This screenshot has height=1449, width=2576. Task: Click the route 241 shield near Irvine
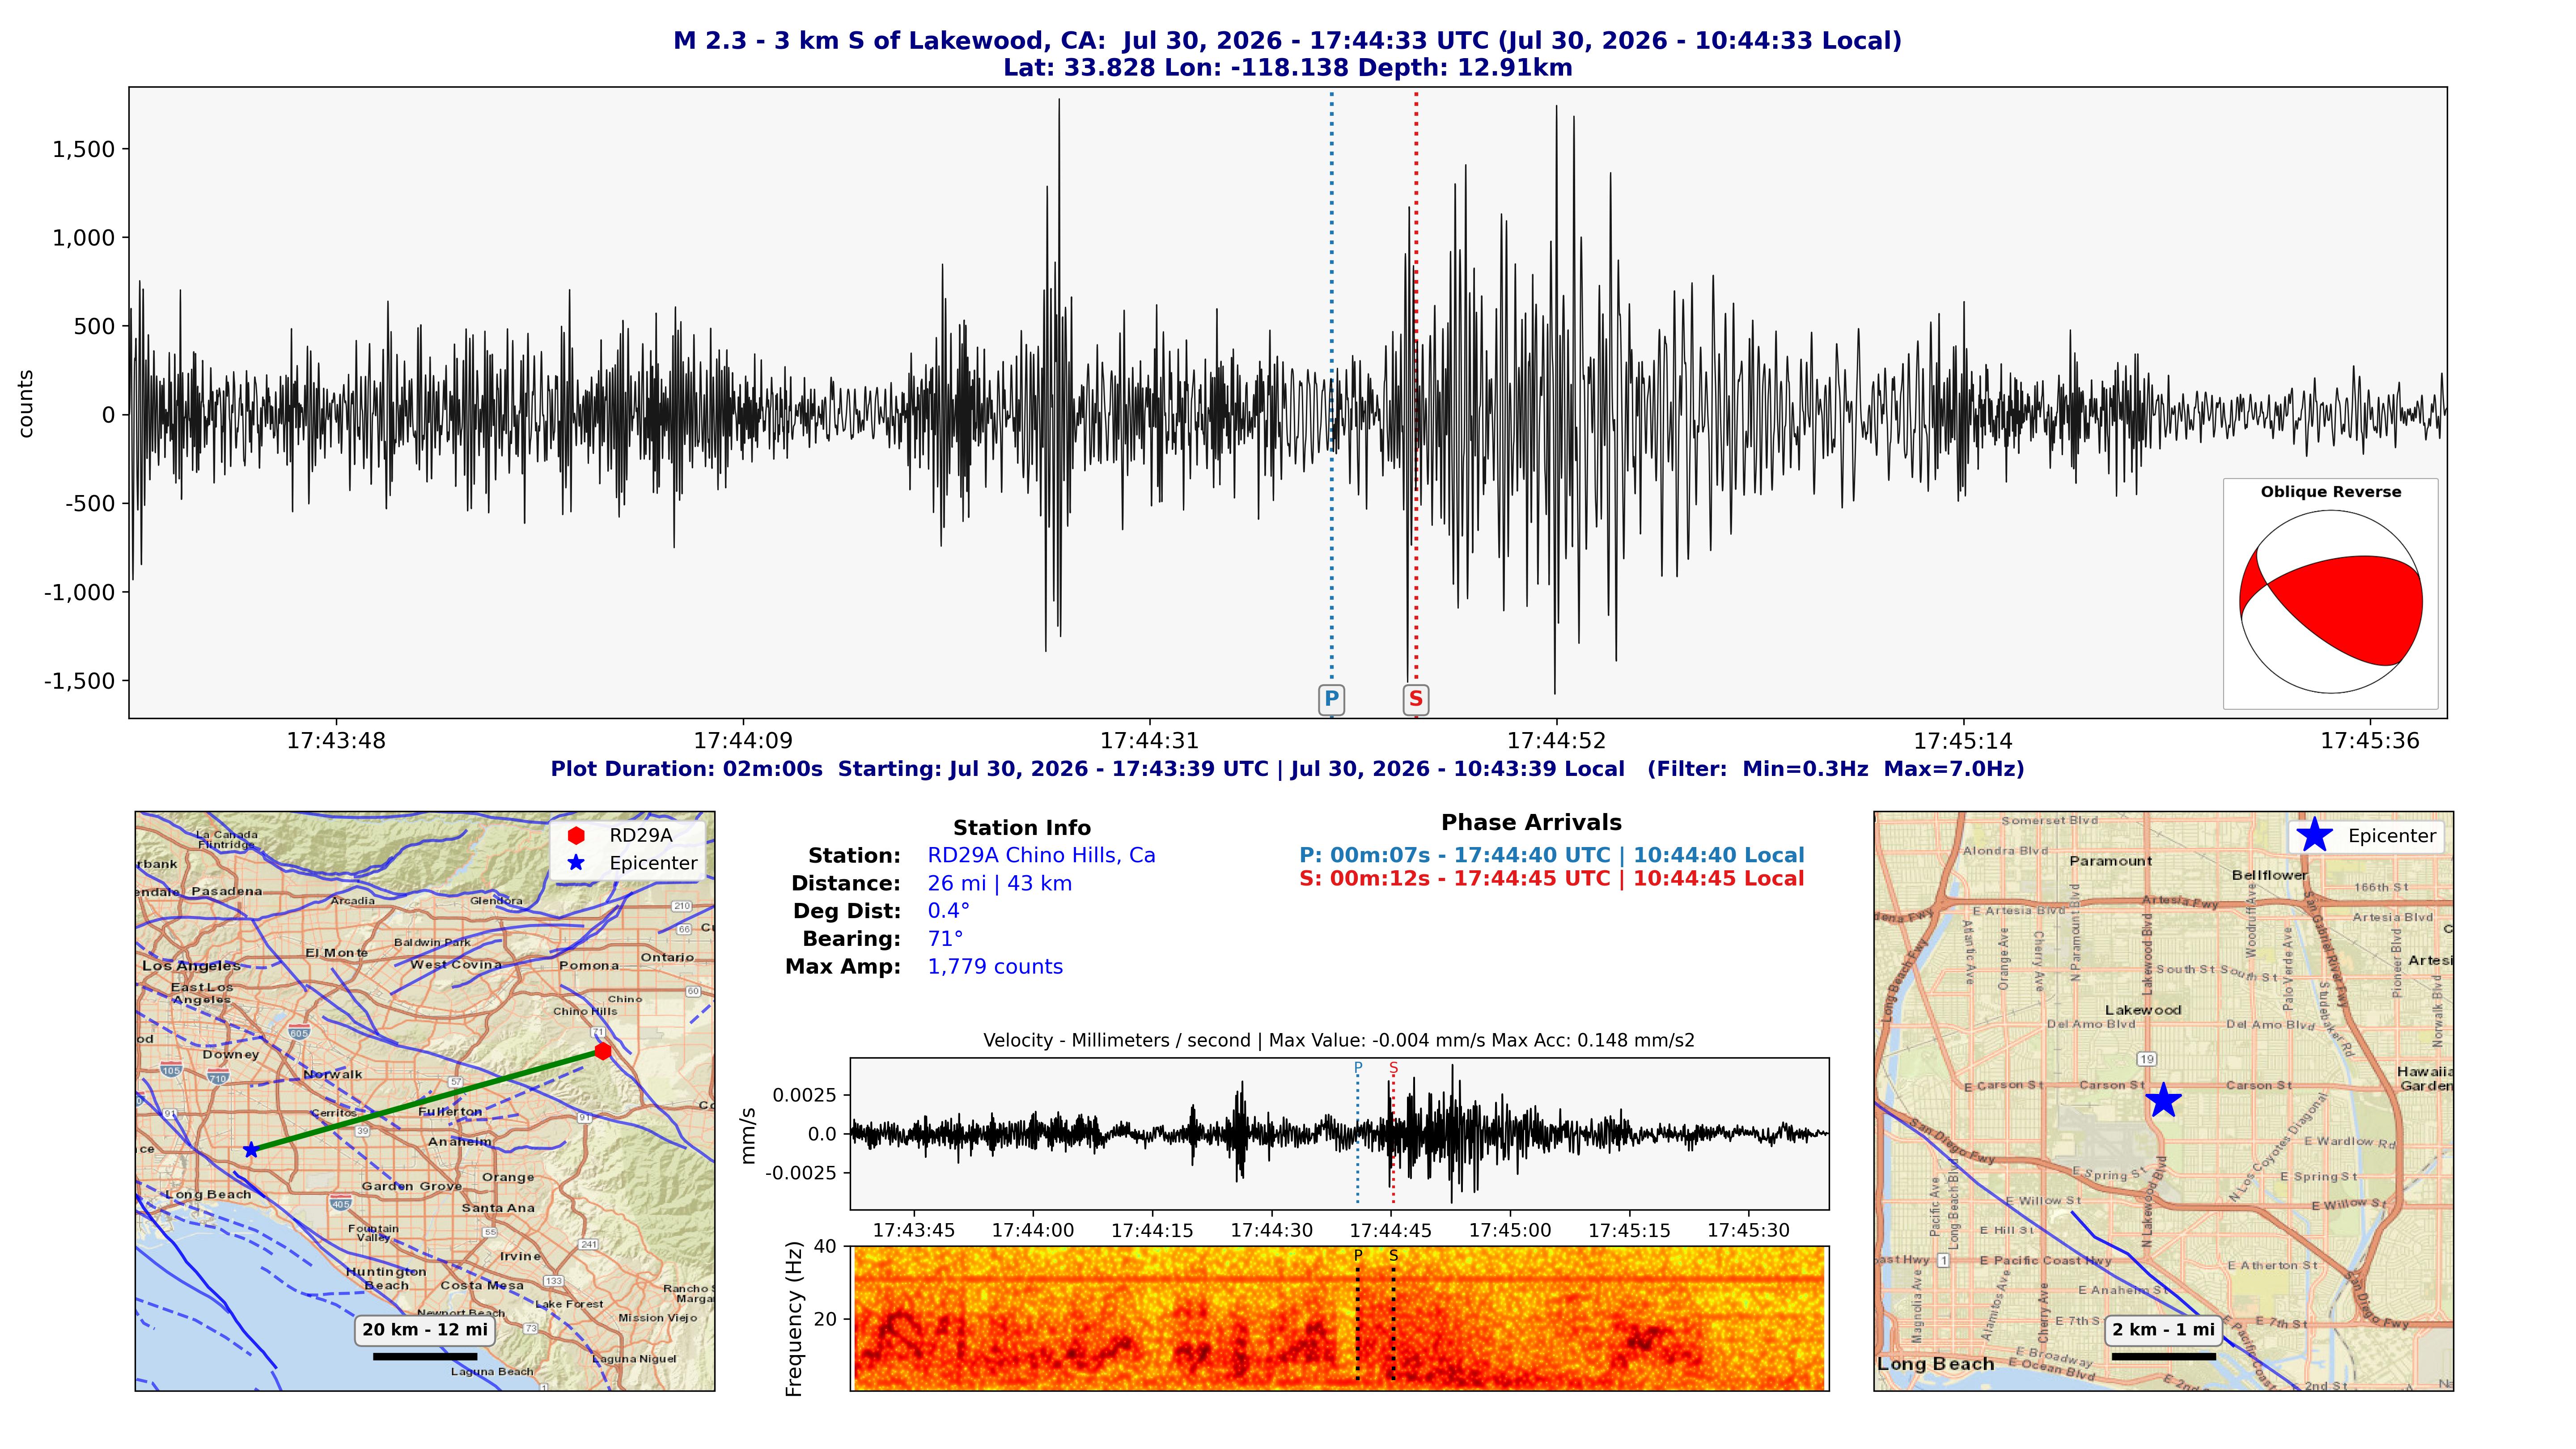tap(589, 1245)
